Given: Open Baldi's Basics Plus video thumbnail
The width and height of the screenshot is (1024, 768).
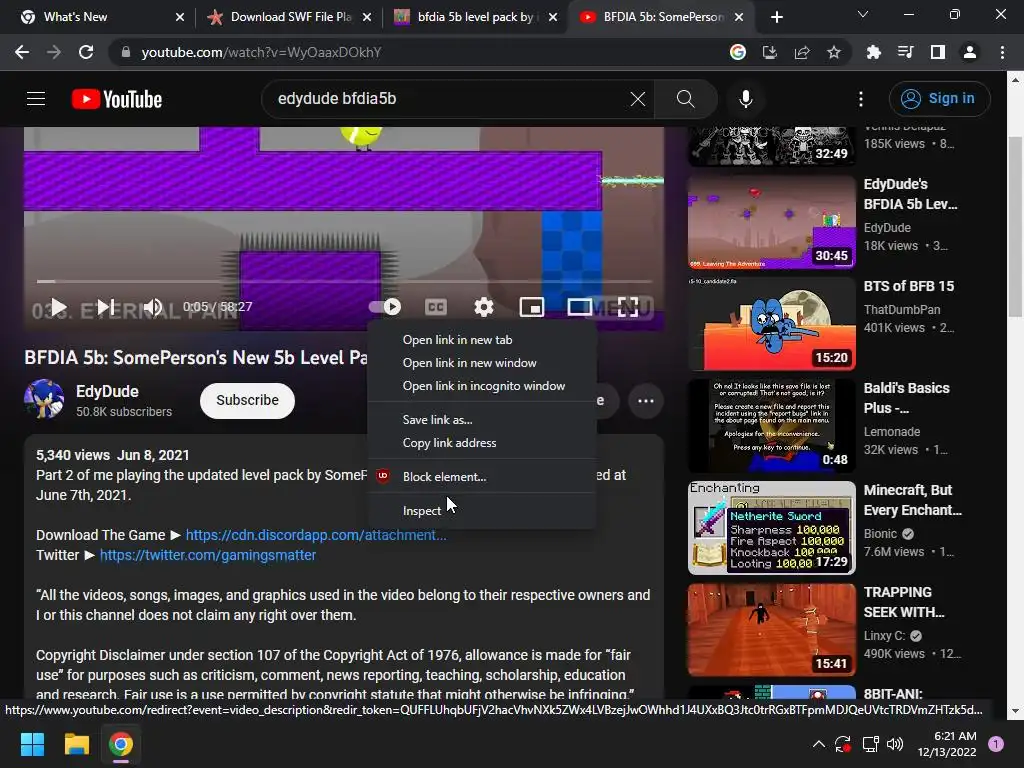Looking at the screenshot, I should click(771, 426).
